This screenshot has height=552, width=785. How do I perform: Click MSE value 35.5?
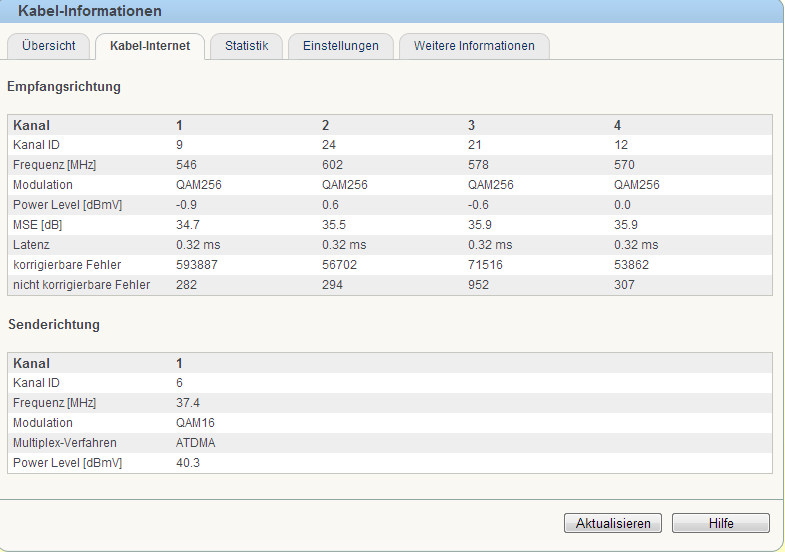334,225
